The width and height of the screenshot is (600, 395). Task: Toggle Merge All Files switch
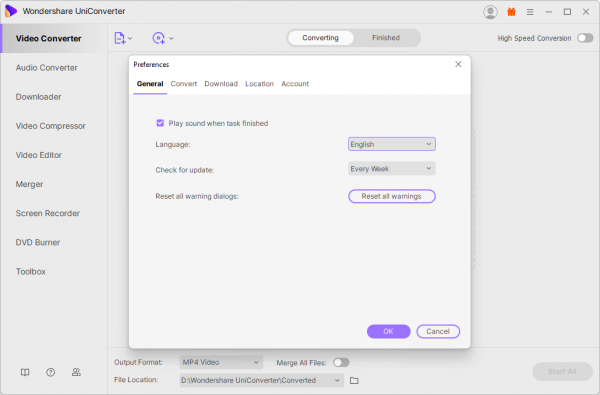tap(341, 362)
